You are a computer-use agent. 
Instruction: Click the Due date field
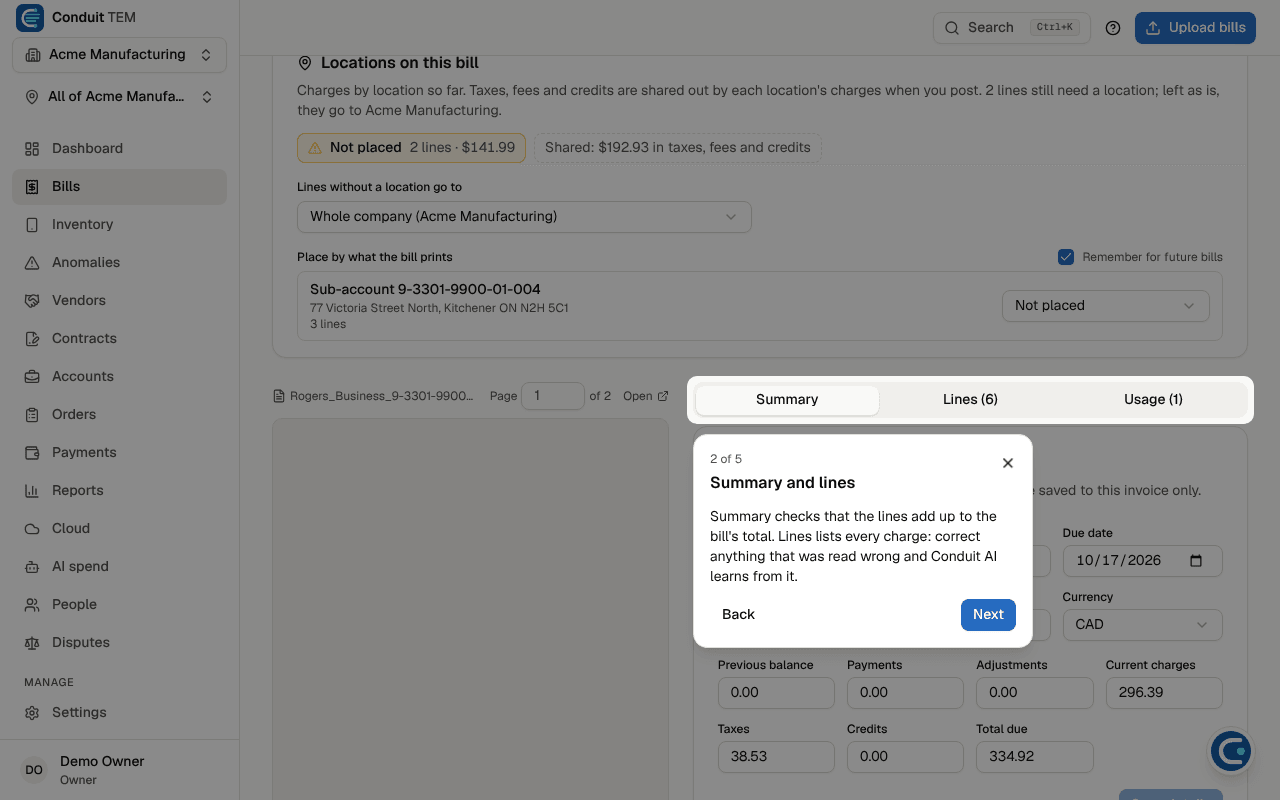point(1143,561)
